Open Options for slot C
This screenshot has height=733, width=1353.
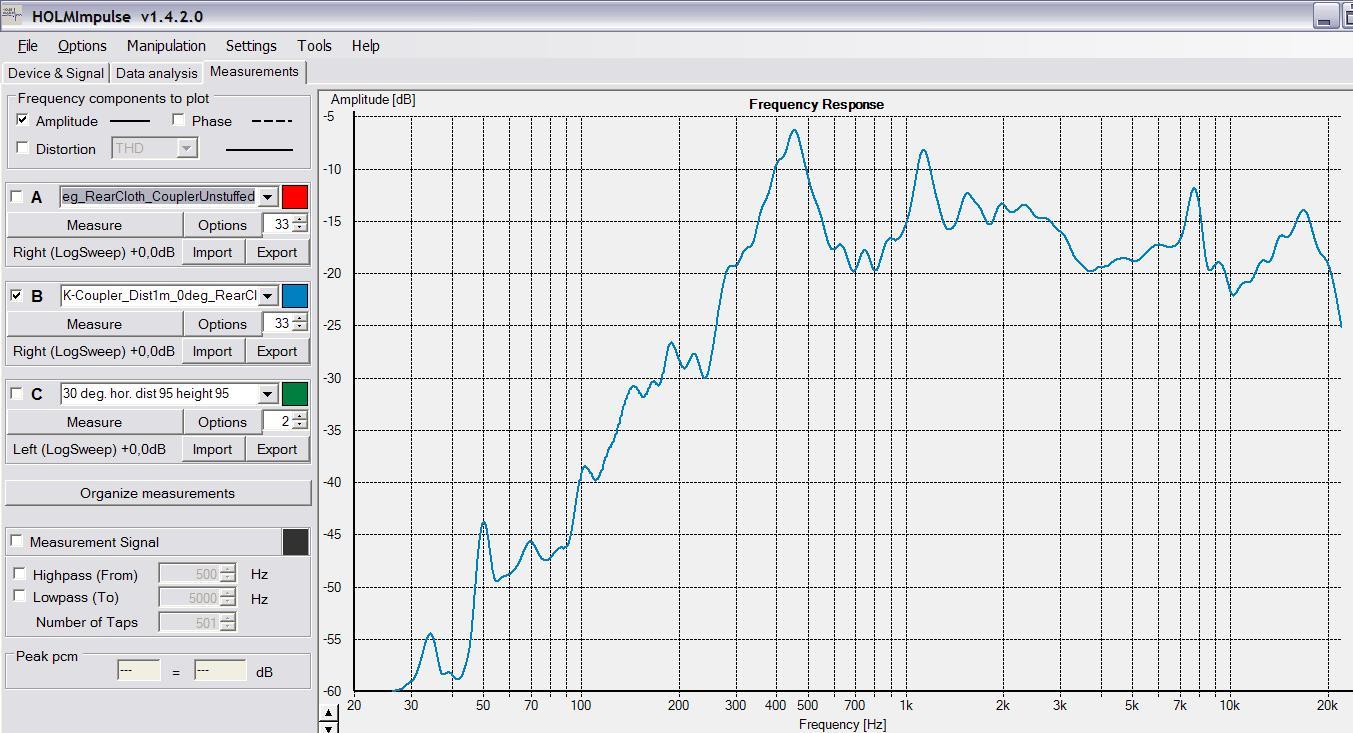pos(222,422)
